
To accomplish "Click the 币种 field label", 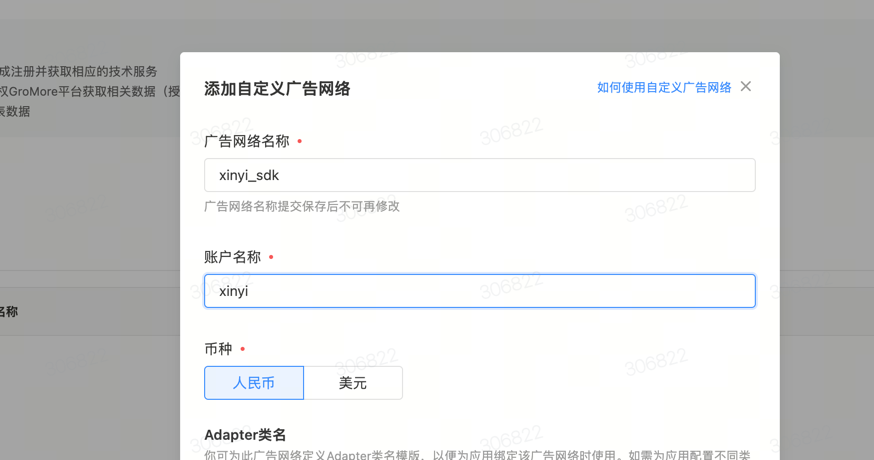I will 218,349.
